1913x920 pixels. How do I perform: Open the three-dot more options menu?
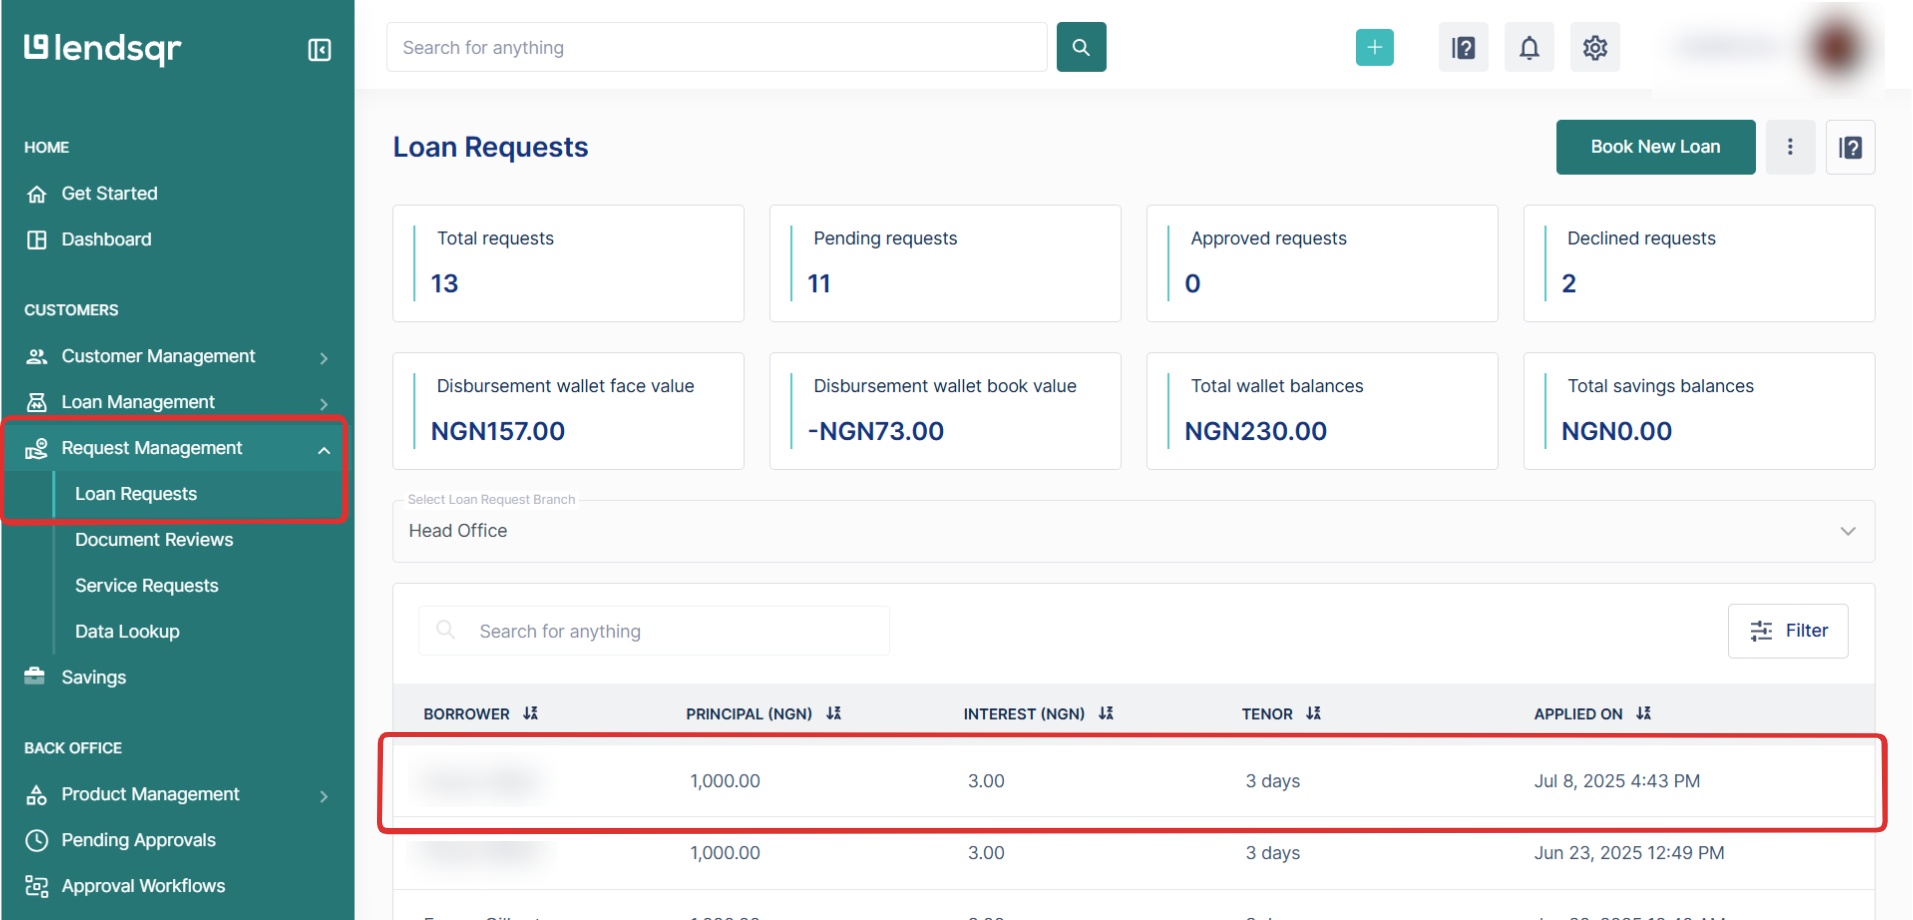tap(1790, 147)
